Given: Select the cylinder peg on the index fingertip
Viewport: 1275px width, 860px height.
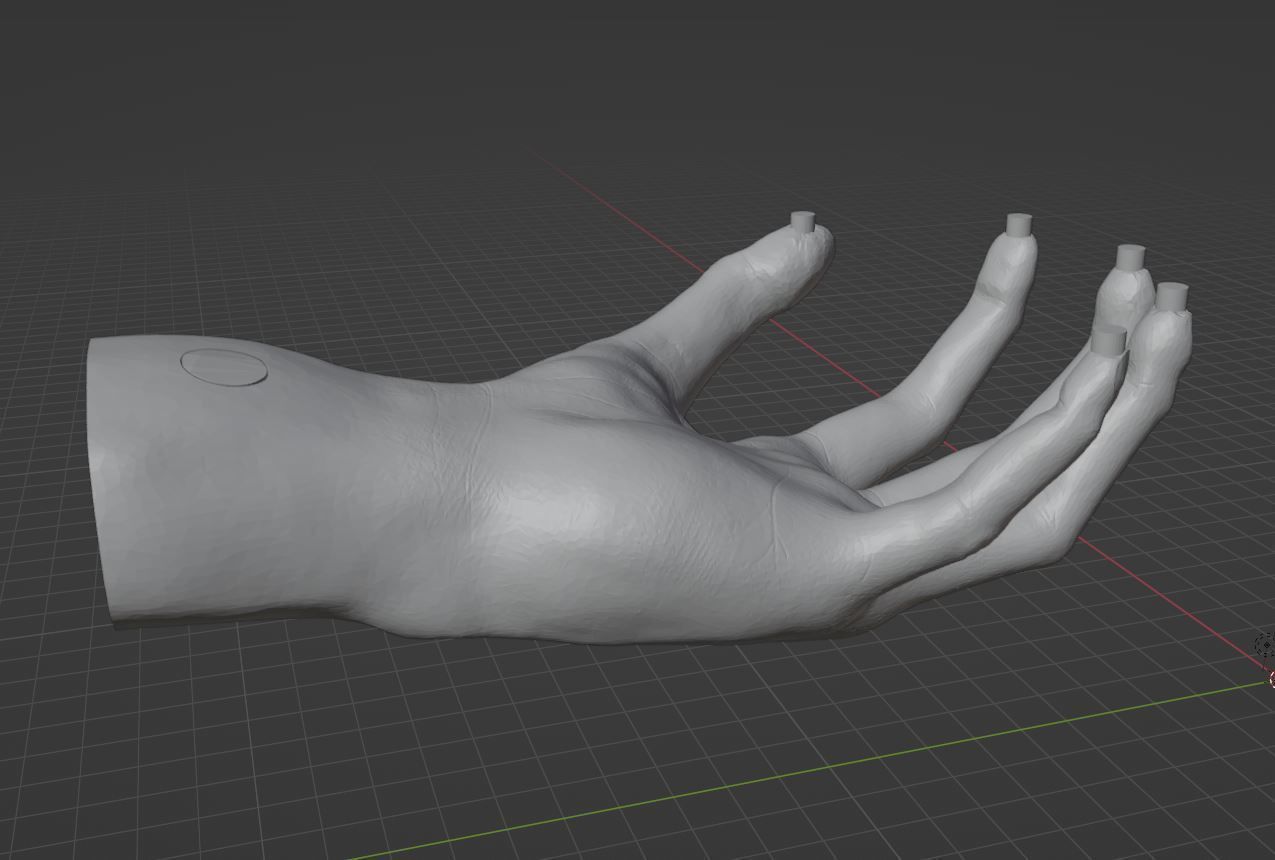Looking at the screenshot, I should [x=1019, y=225].
